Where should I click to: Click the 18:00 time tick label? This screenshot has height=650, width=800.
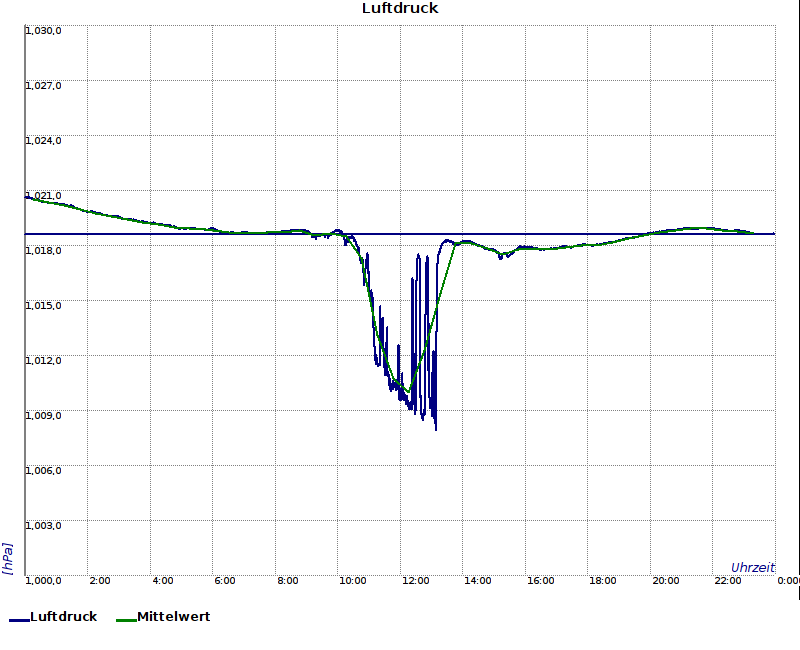603,581
